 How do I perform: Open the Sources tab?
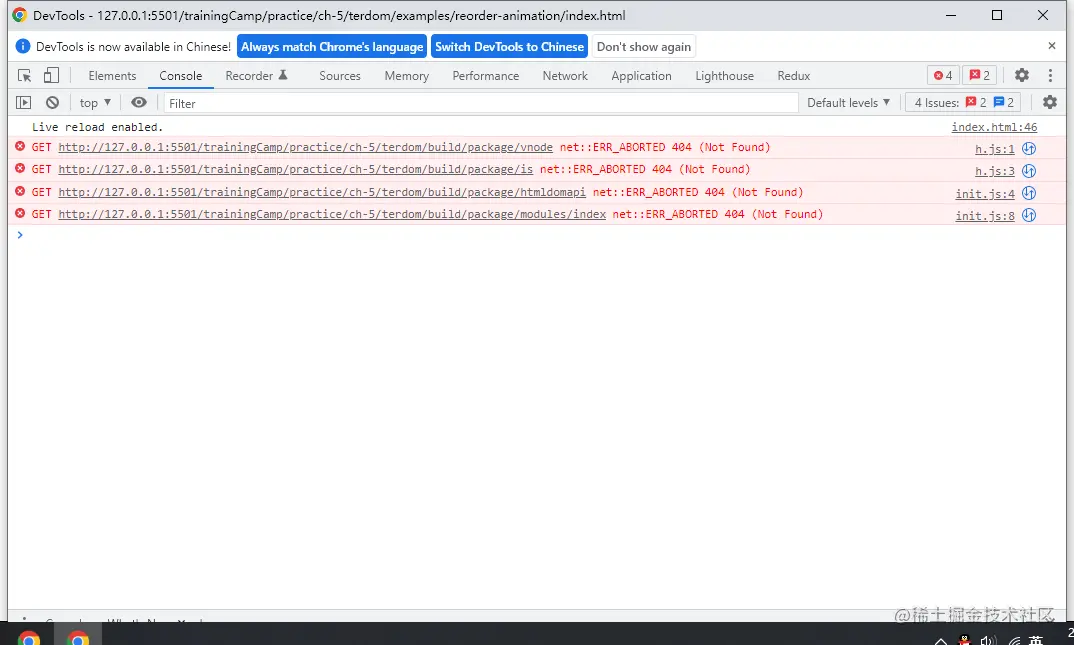pyautogui.click(x=340, y=76)
